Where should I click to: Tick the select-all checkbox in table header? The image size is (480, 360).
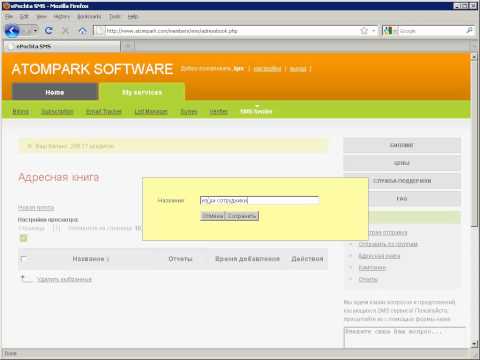point(23,259)
